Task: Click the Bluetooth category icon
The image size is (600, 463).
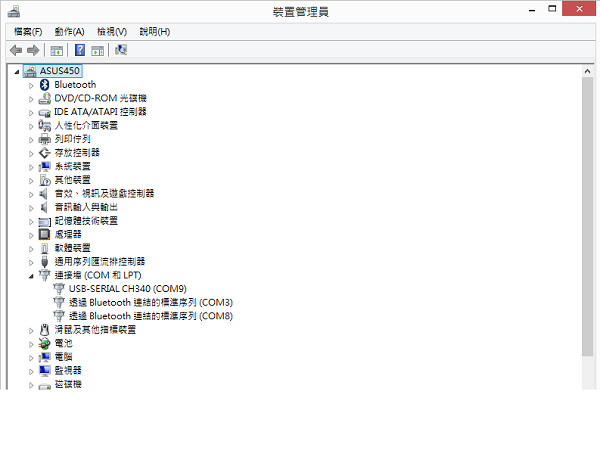Action: pos(45,85)
